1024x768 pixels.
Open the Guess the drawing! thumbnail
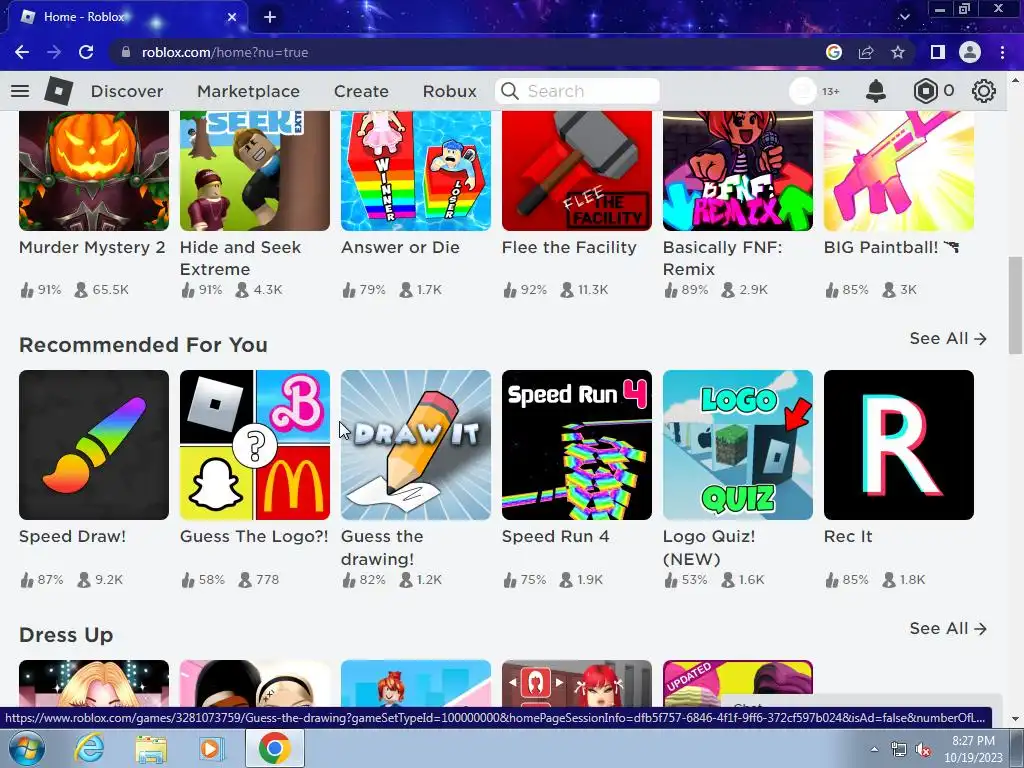coord(416,445)
